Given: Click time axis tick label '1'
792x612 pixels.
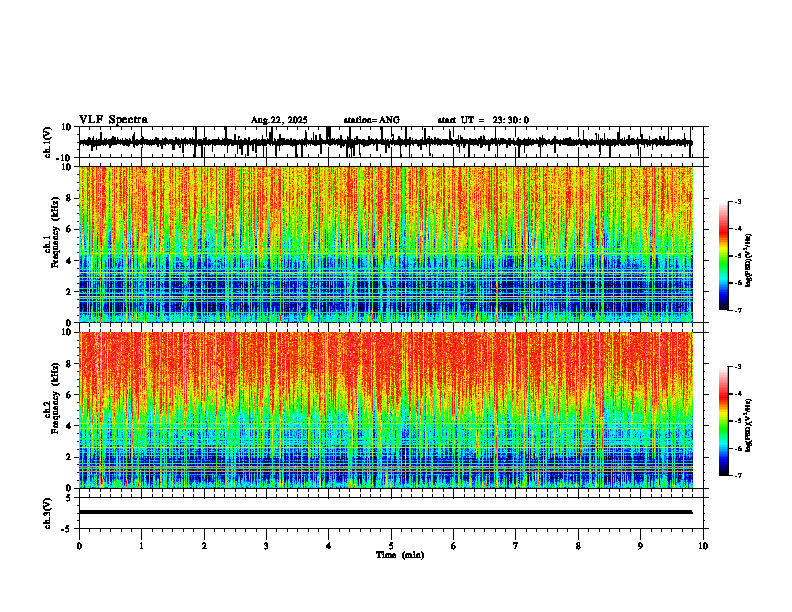Looking at the screenshot, I should point(141,546).
